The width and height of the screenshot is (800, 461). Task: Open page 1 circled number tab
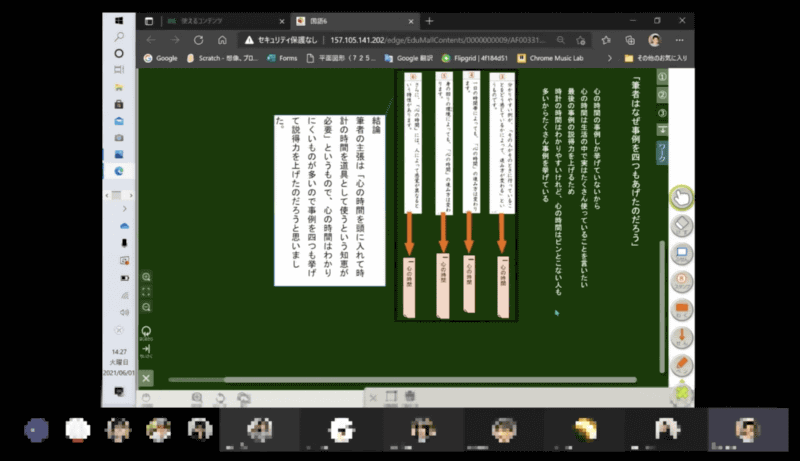662,77
